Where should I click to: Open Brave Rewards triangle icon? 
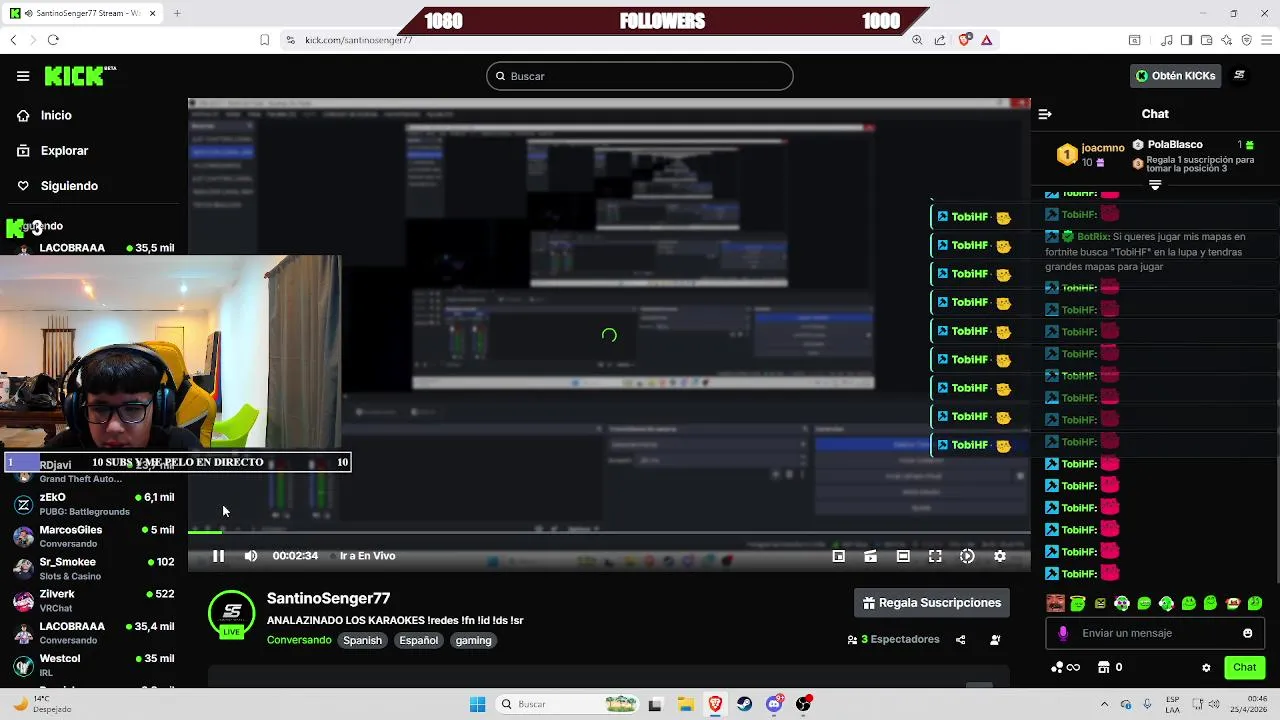tap(987, 40)
